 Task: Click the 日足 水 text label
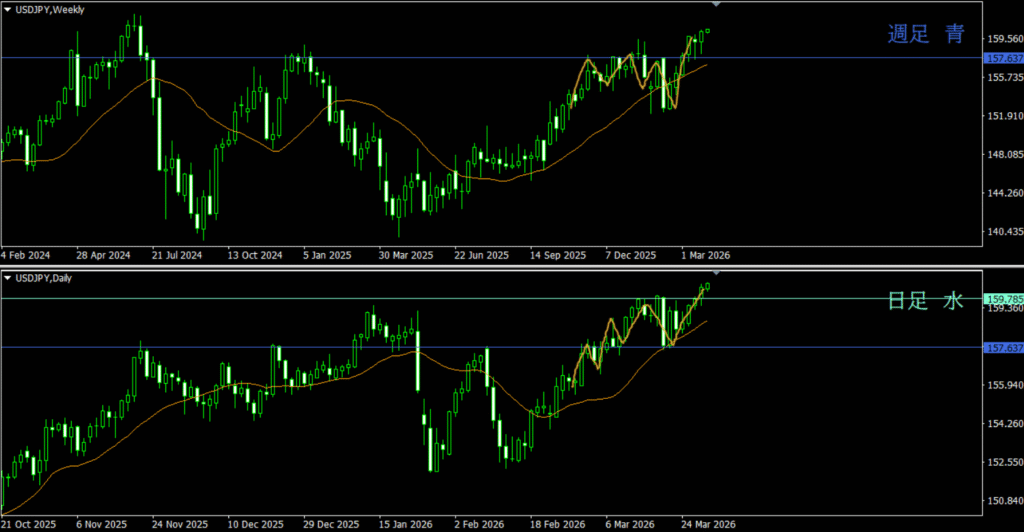(926, 300)
